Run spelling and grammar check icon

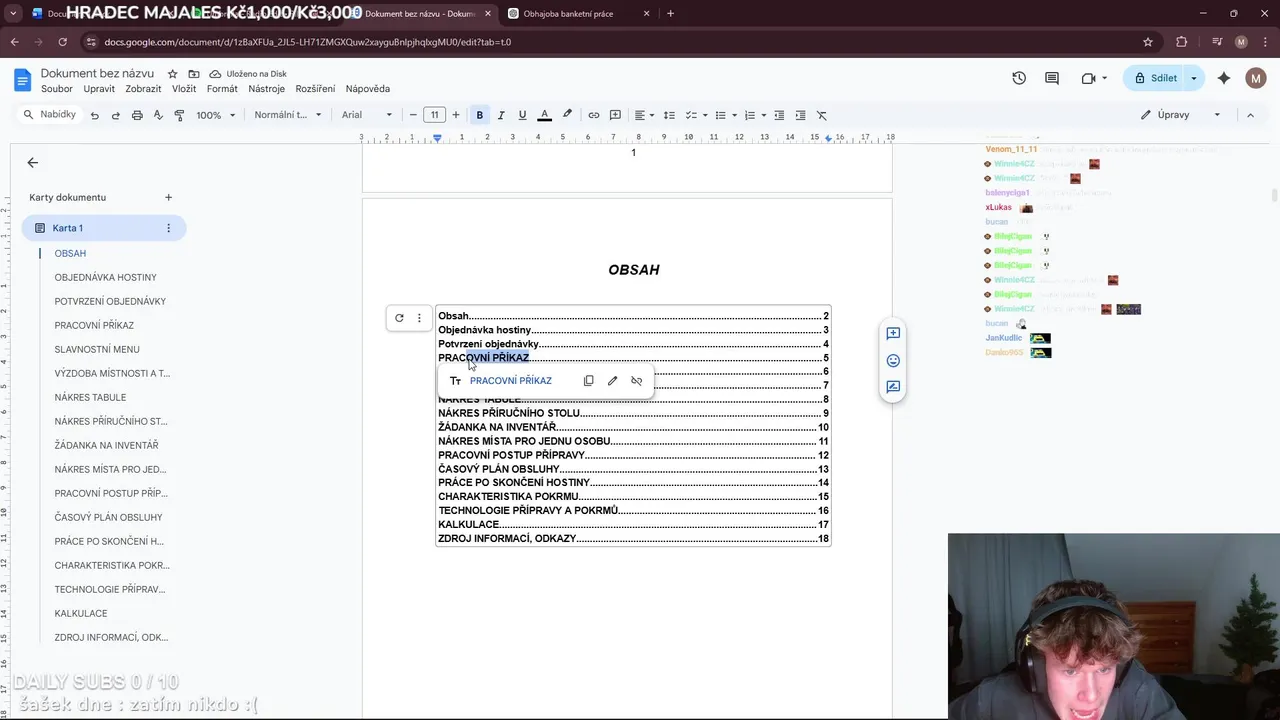[x=158, y=115]
